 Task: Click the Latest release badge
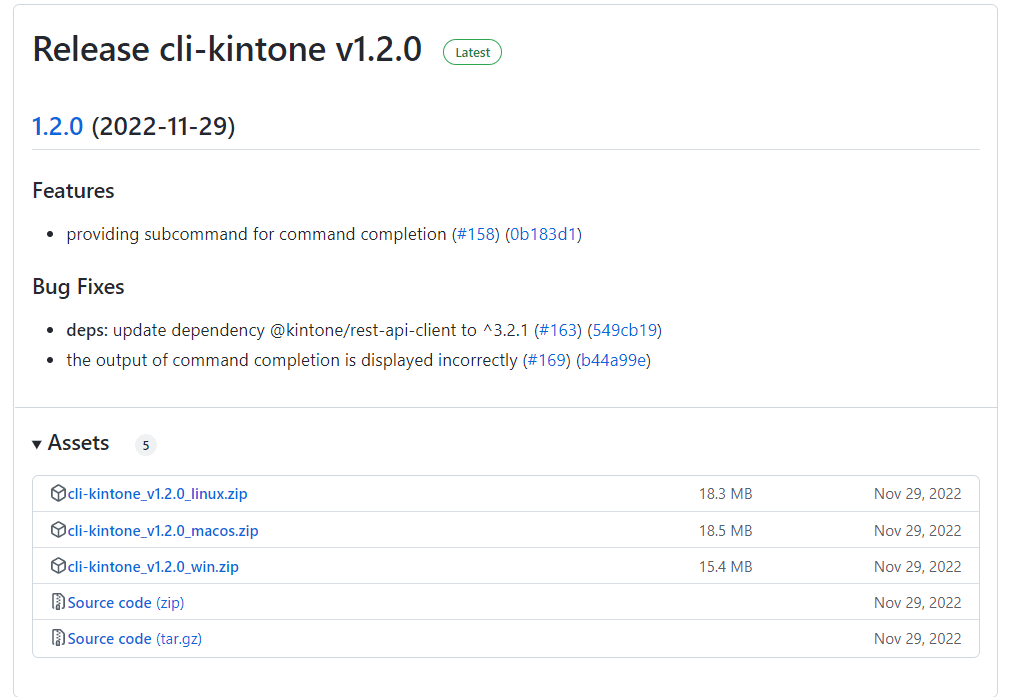(471, 52)
